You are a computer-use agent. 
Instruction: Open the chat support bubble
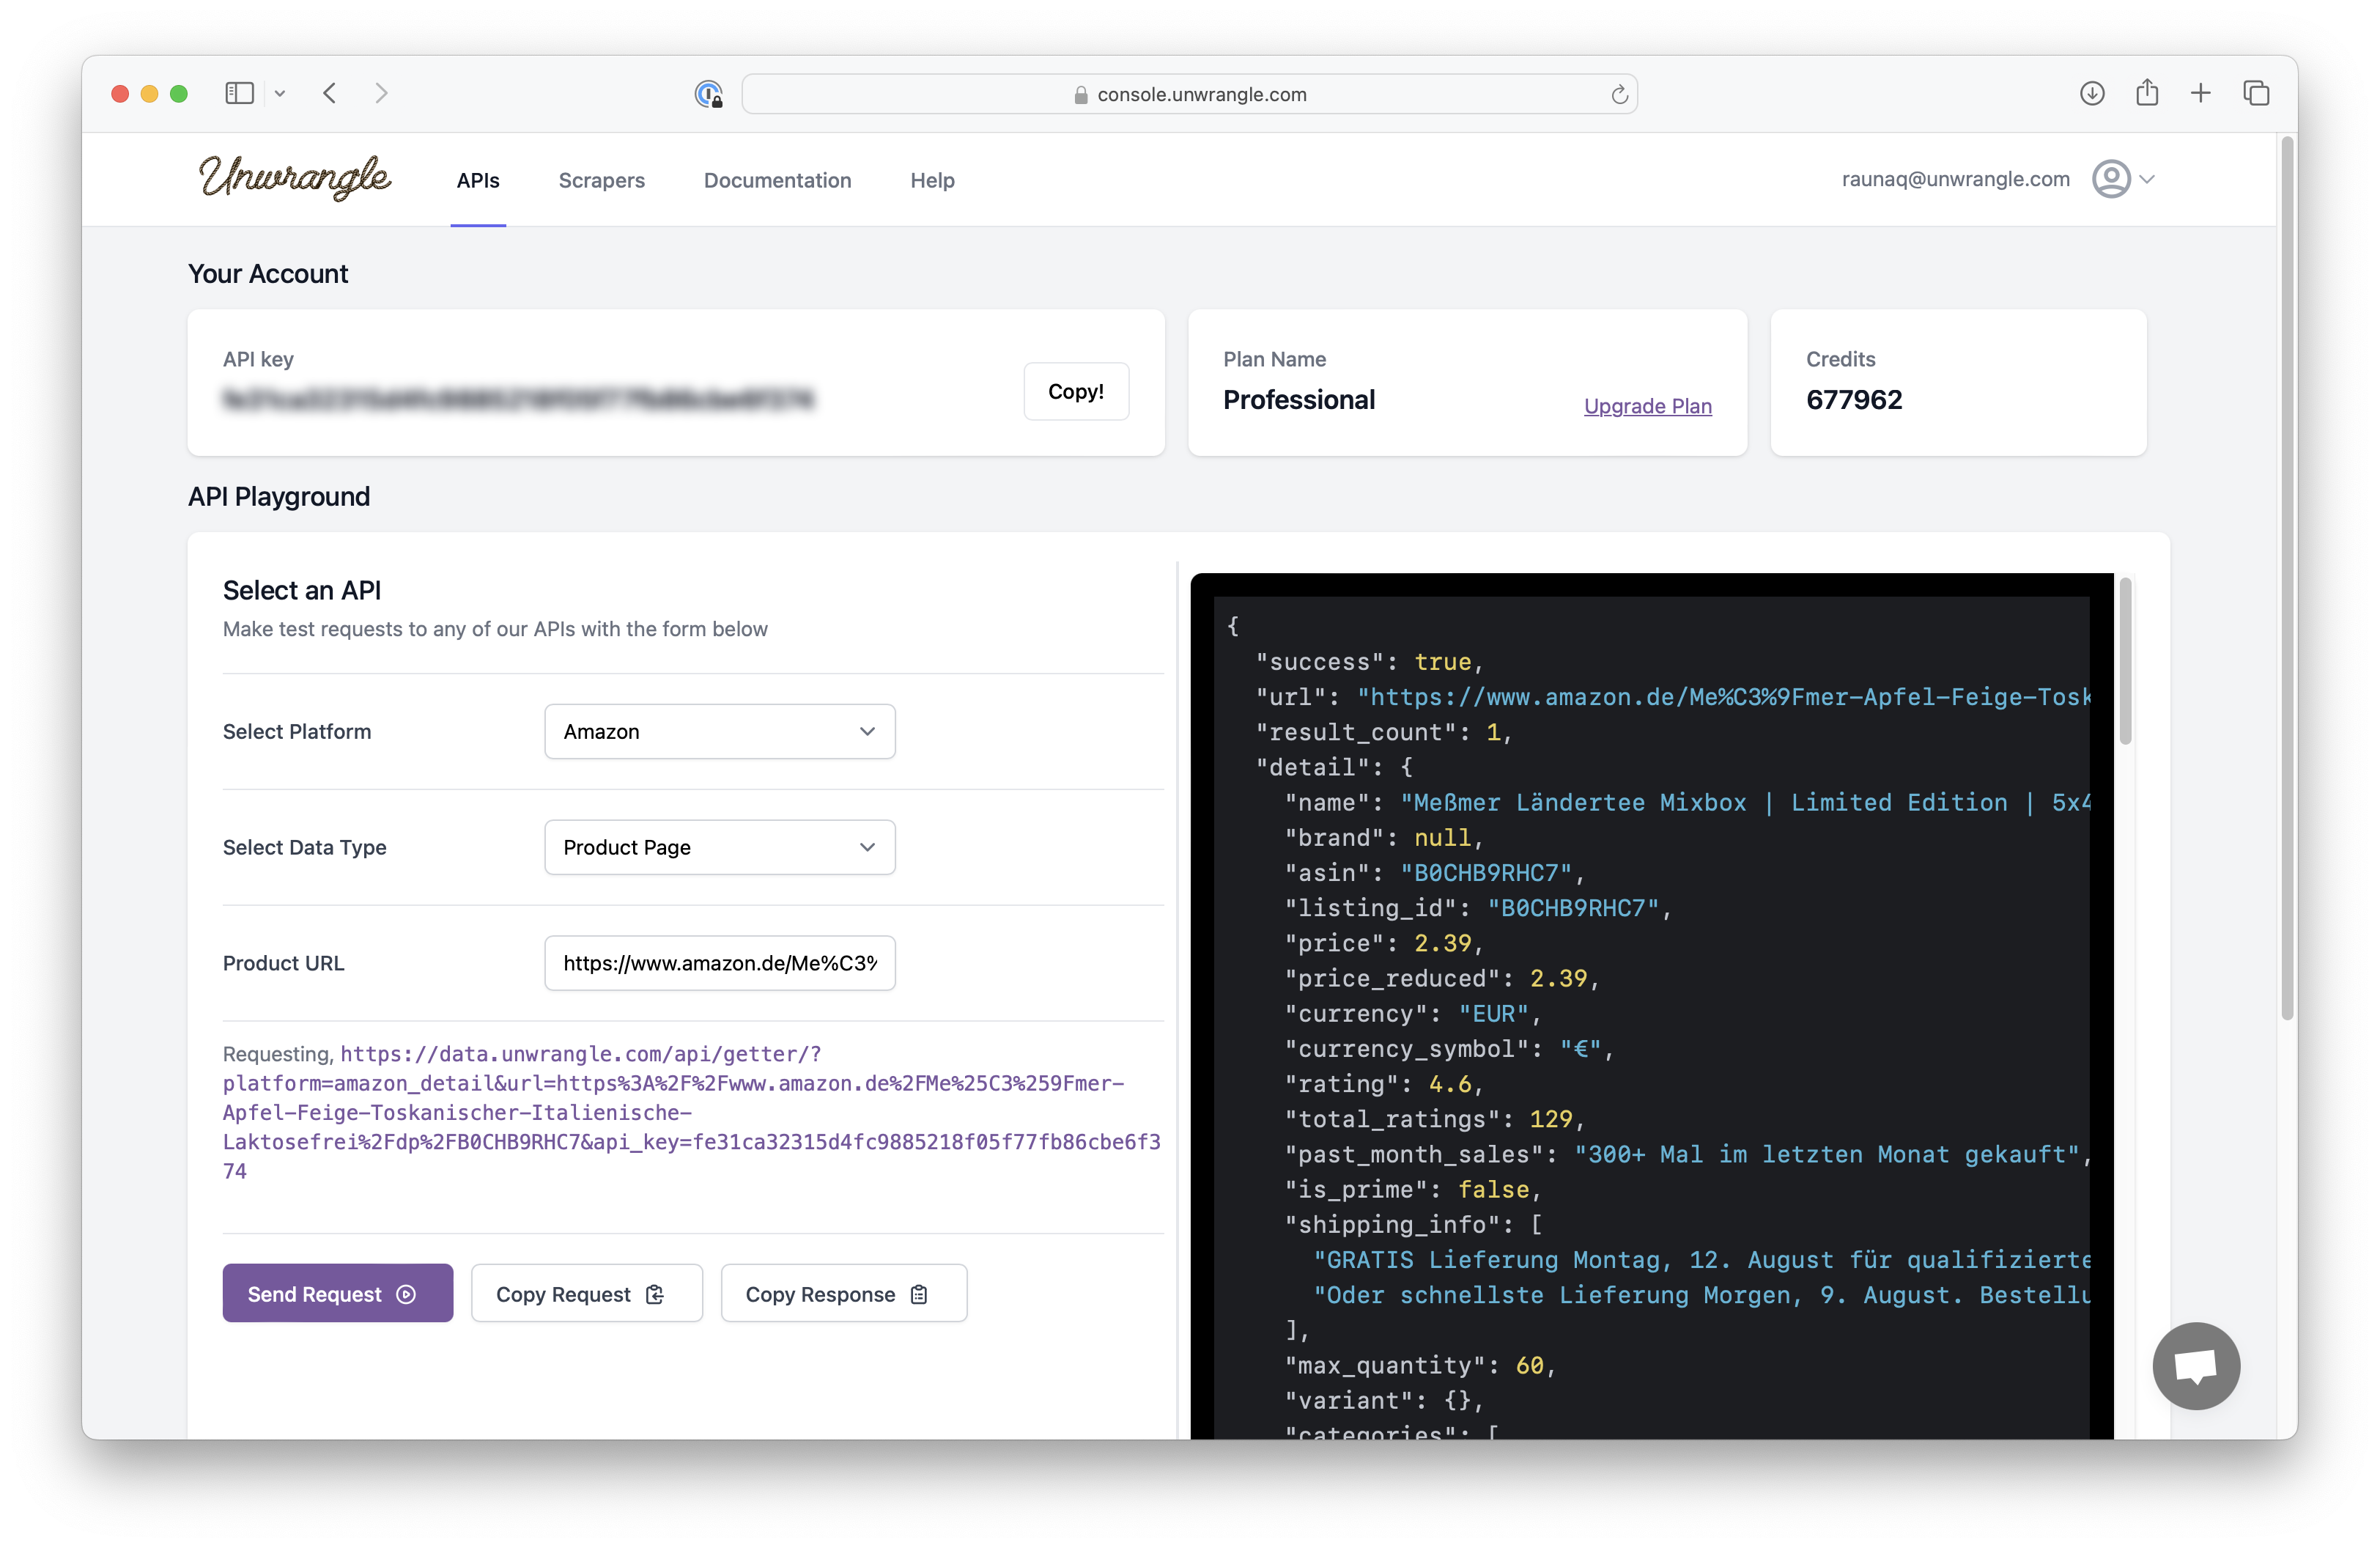point(2196,1366)
